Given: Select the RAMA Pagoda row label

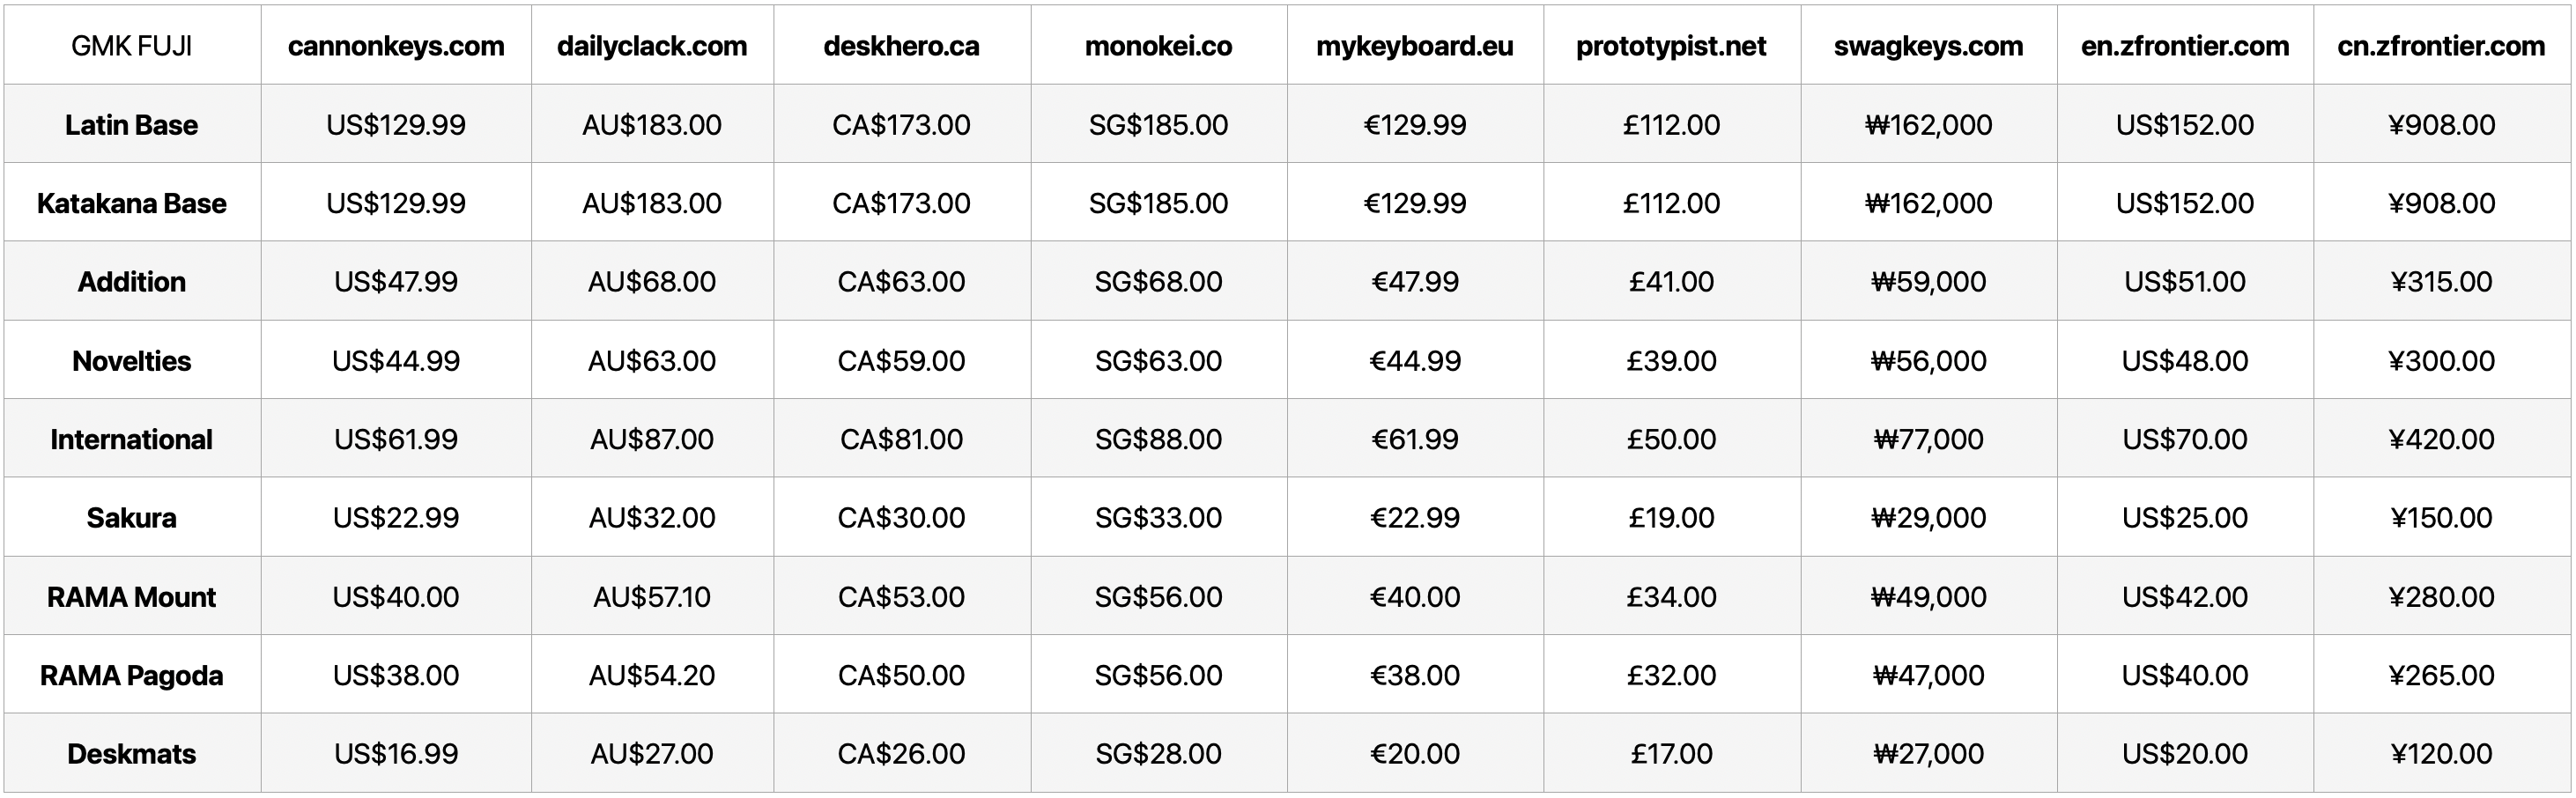Looking at the screenshot, I should click(132, 675).
